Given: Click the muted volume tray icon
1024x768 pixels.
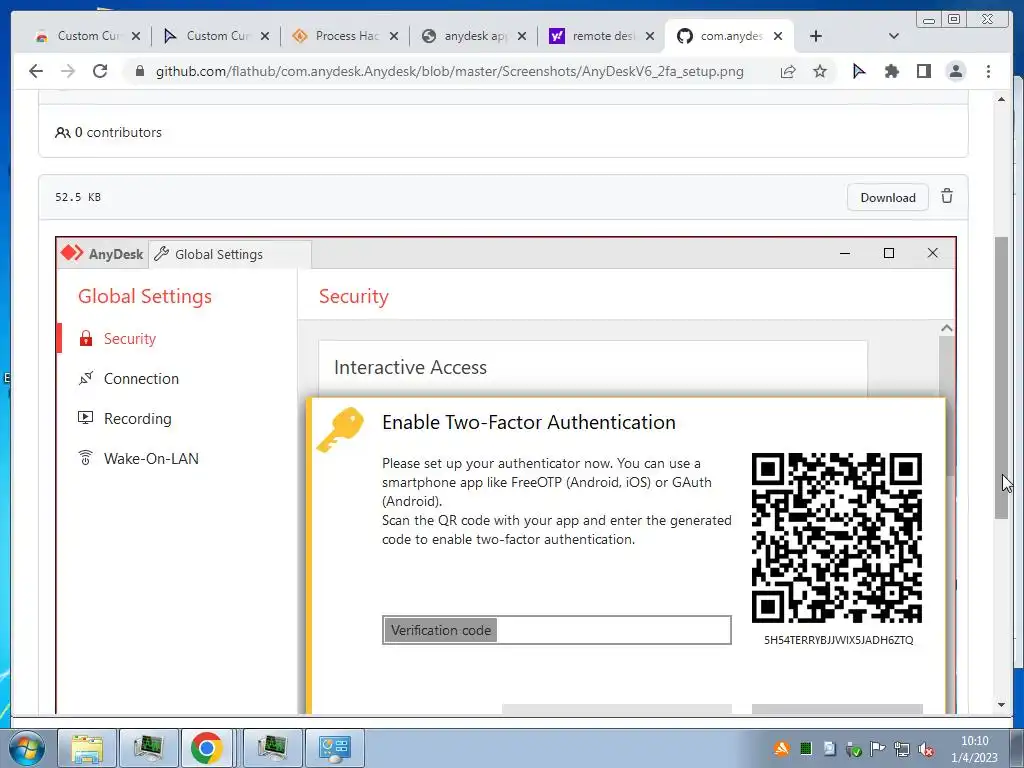Looking at the screenshot, I should tap(925, 749).
